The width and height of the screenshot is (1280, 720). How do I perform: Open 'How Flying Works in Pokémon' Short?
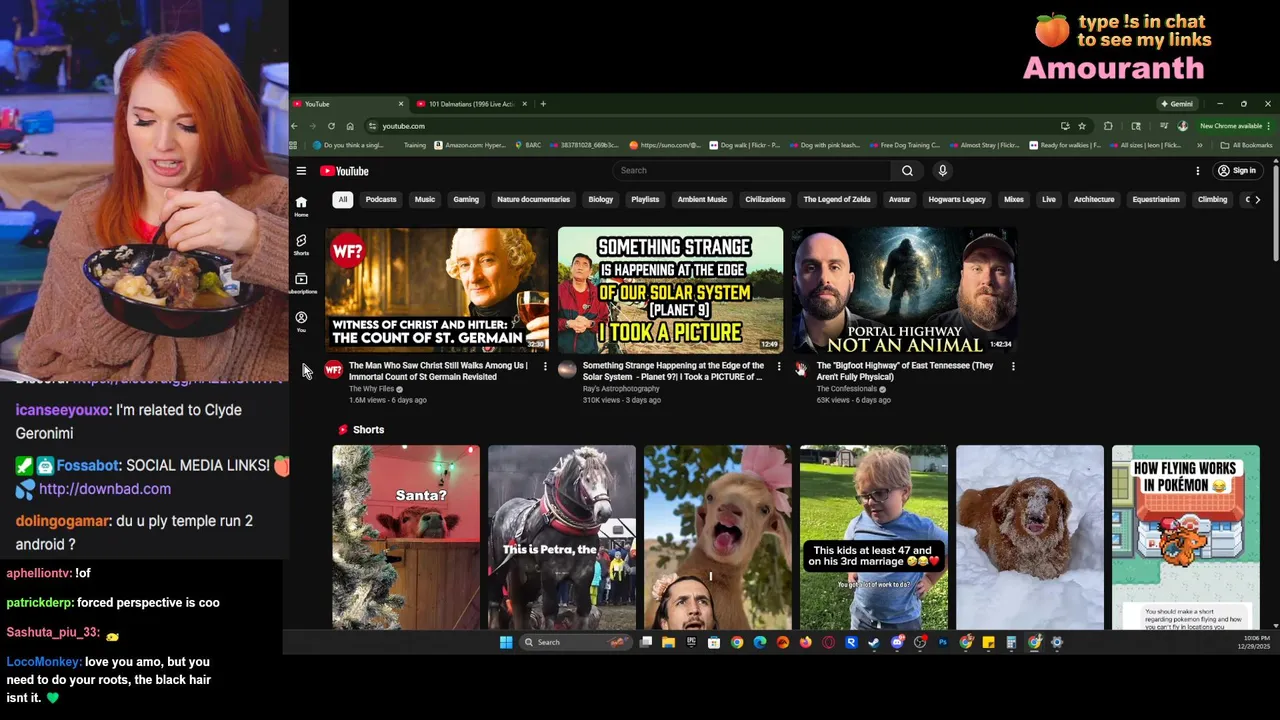pyautogui.click(x=1186, y=537)
